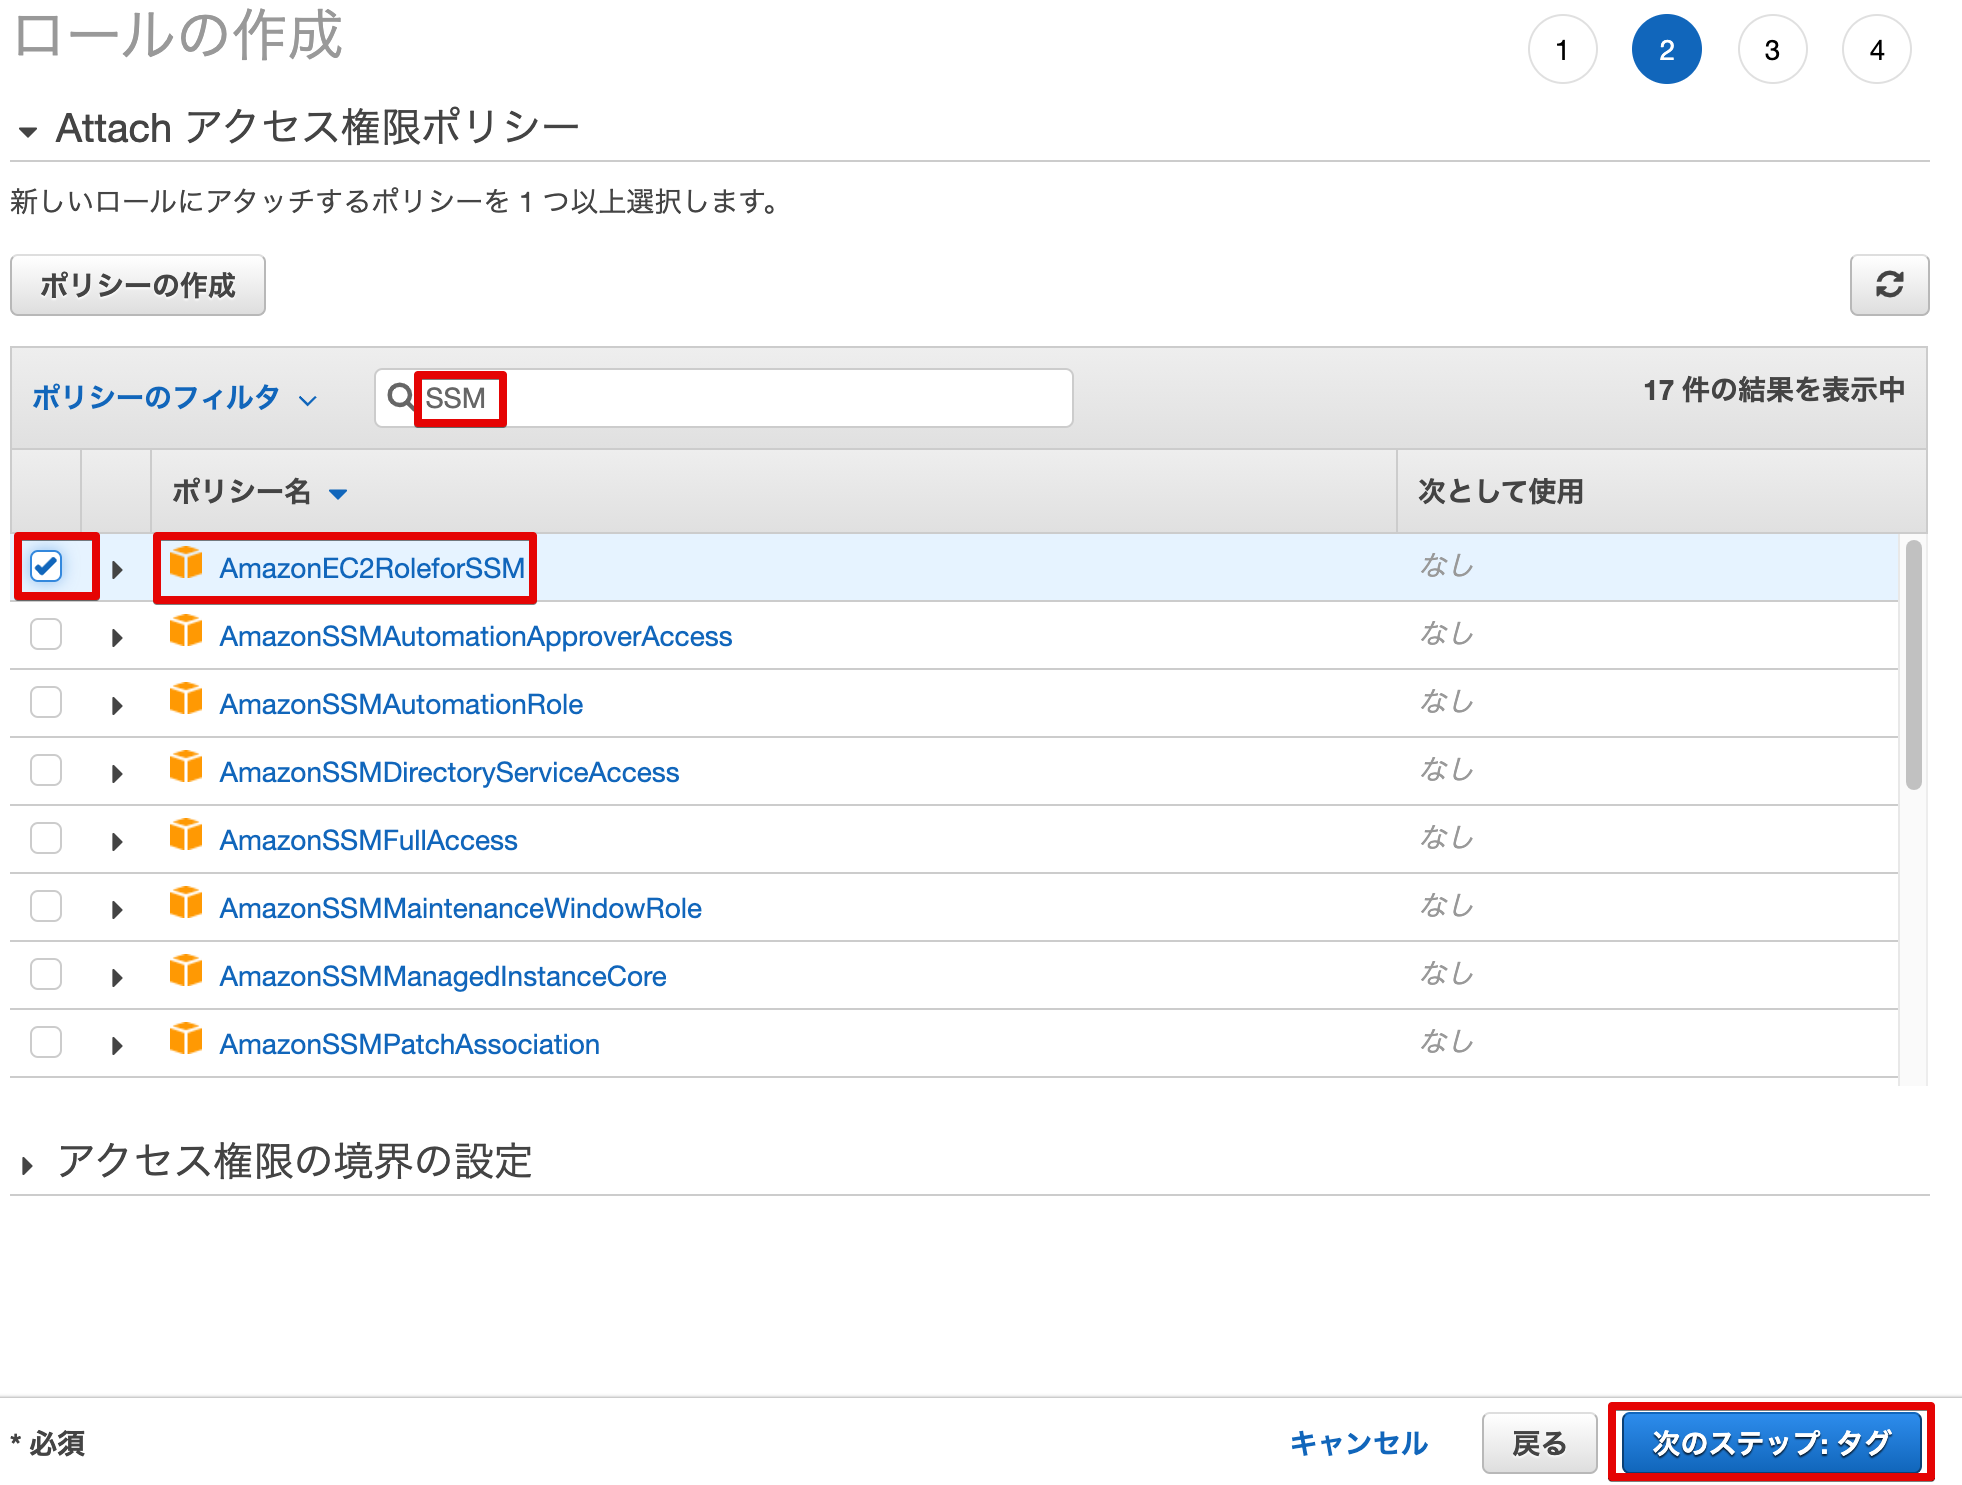Enable the AmazonSSMMaintenanceWindowRole checkbox

[x=46, y=906]
